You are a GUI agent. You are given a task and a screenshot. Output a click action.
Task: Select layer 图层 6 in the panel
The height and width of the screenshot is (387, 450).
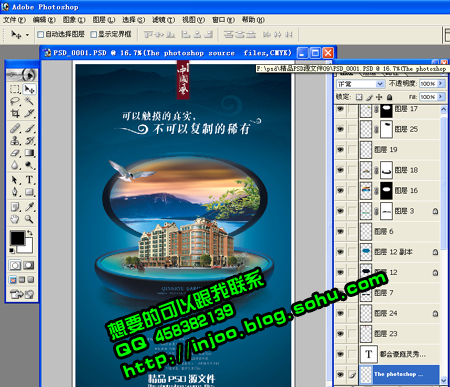pos(400,231)
